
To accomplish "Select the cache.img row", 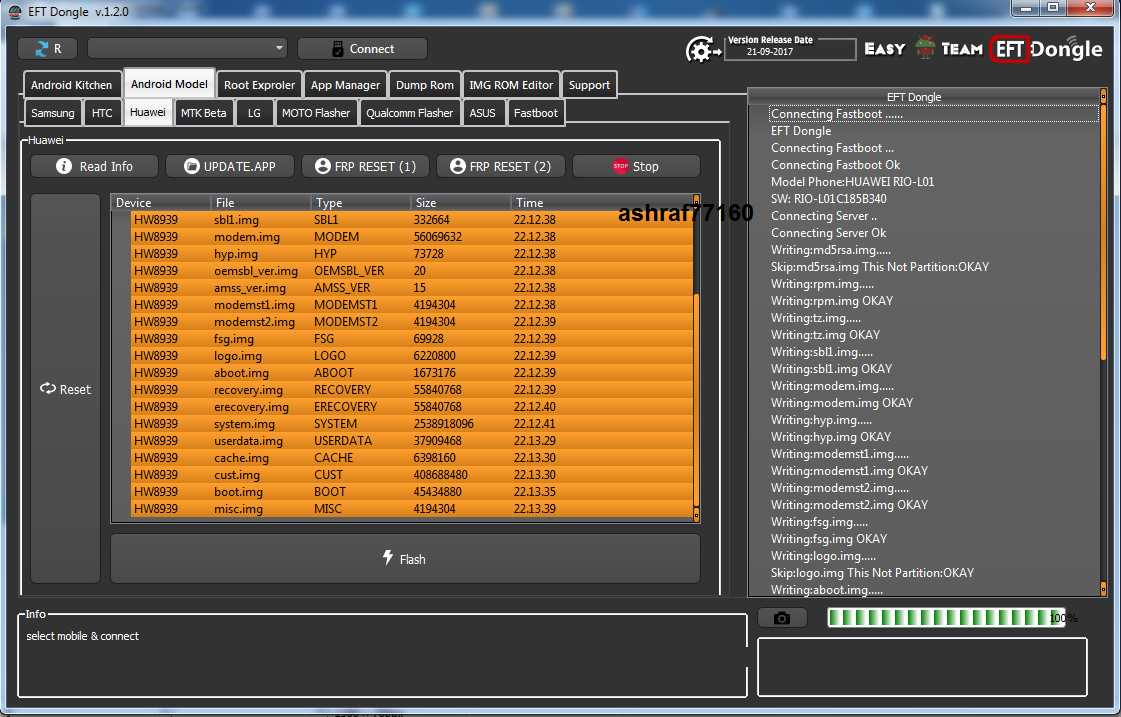I will pos(412,458).
